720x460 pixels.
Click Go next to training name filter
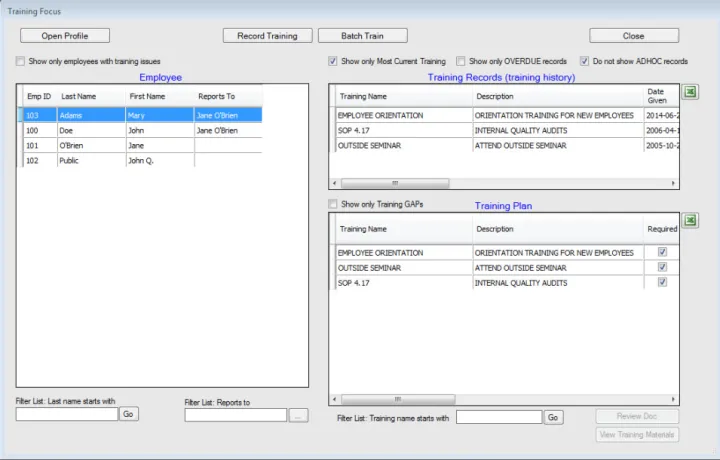pyautogui.click(x=554, y=417)
